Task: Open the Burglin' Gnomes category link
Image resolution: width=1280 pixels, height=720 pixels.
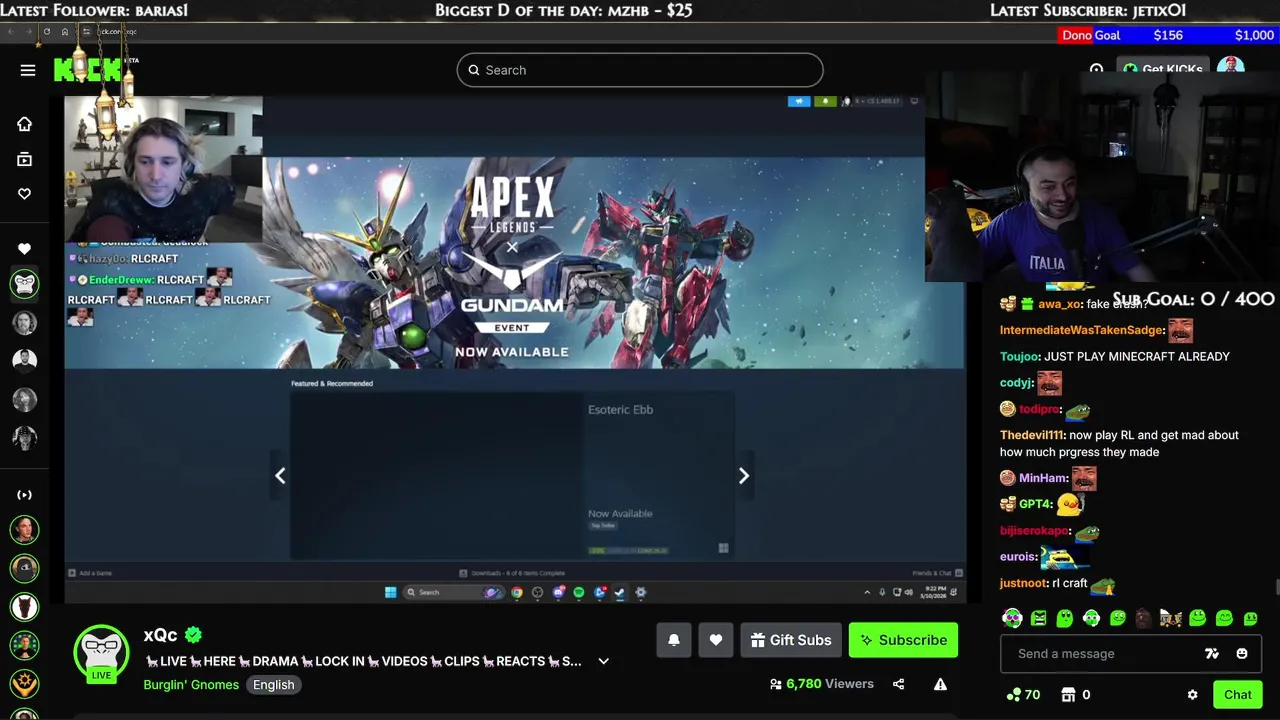Action: pos(191,685)
